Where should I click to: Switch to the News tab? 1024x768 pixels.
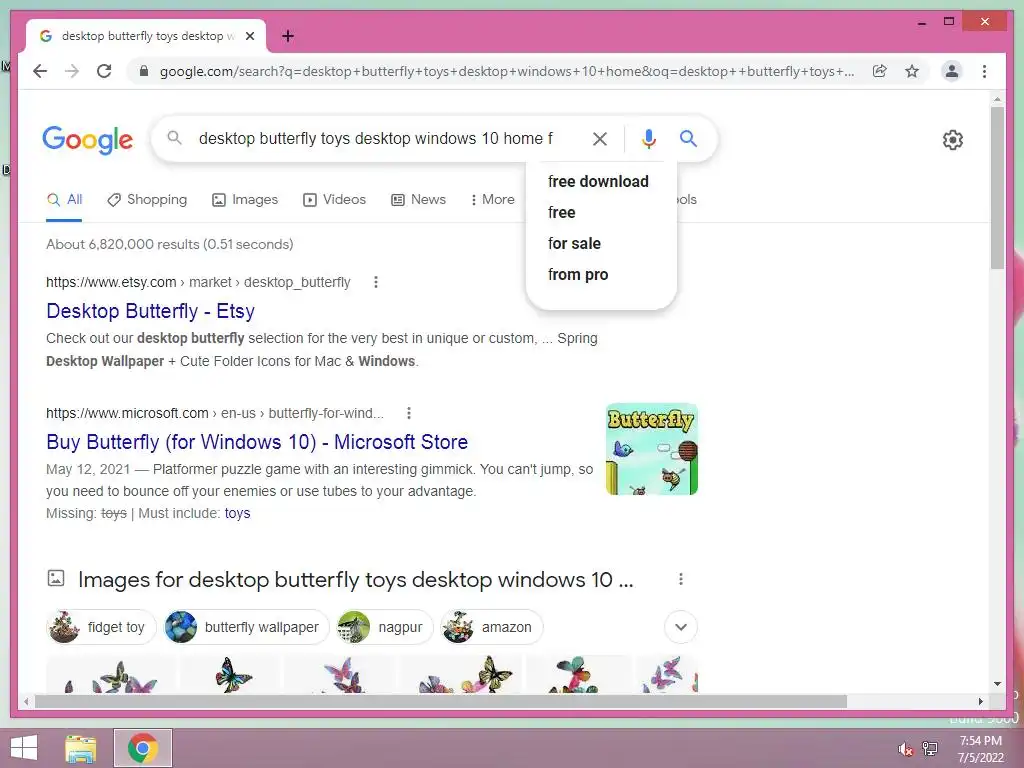pyautogui.click(x=419, y=200)
